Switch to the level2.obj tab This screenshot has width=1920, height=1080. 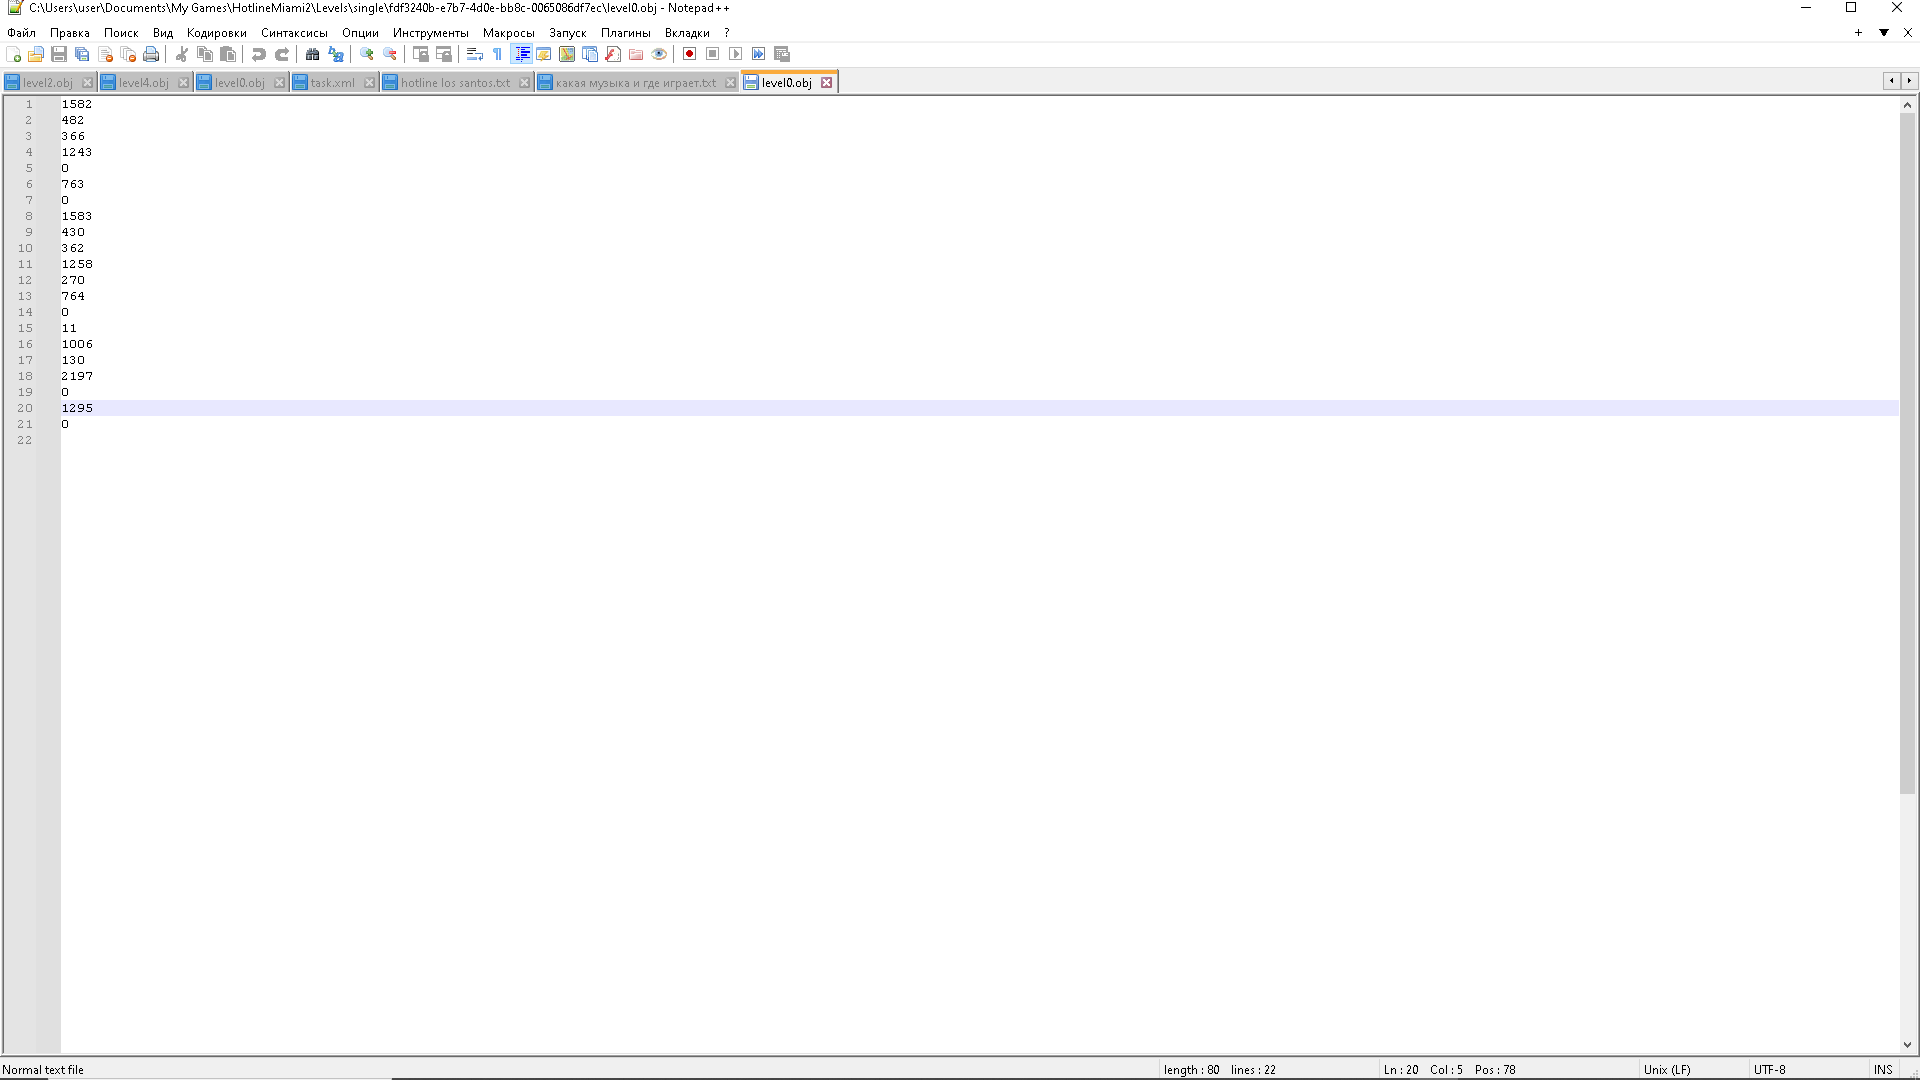[47, 83]
